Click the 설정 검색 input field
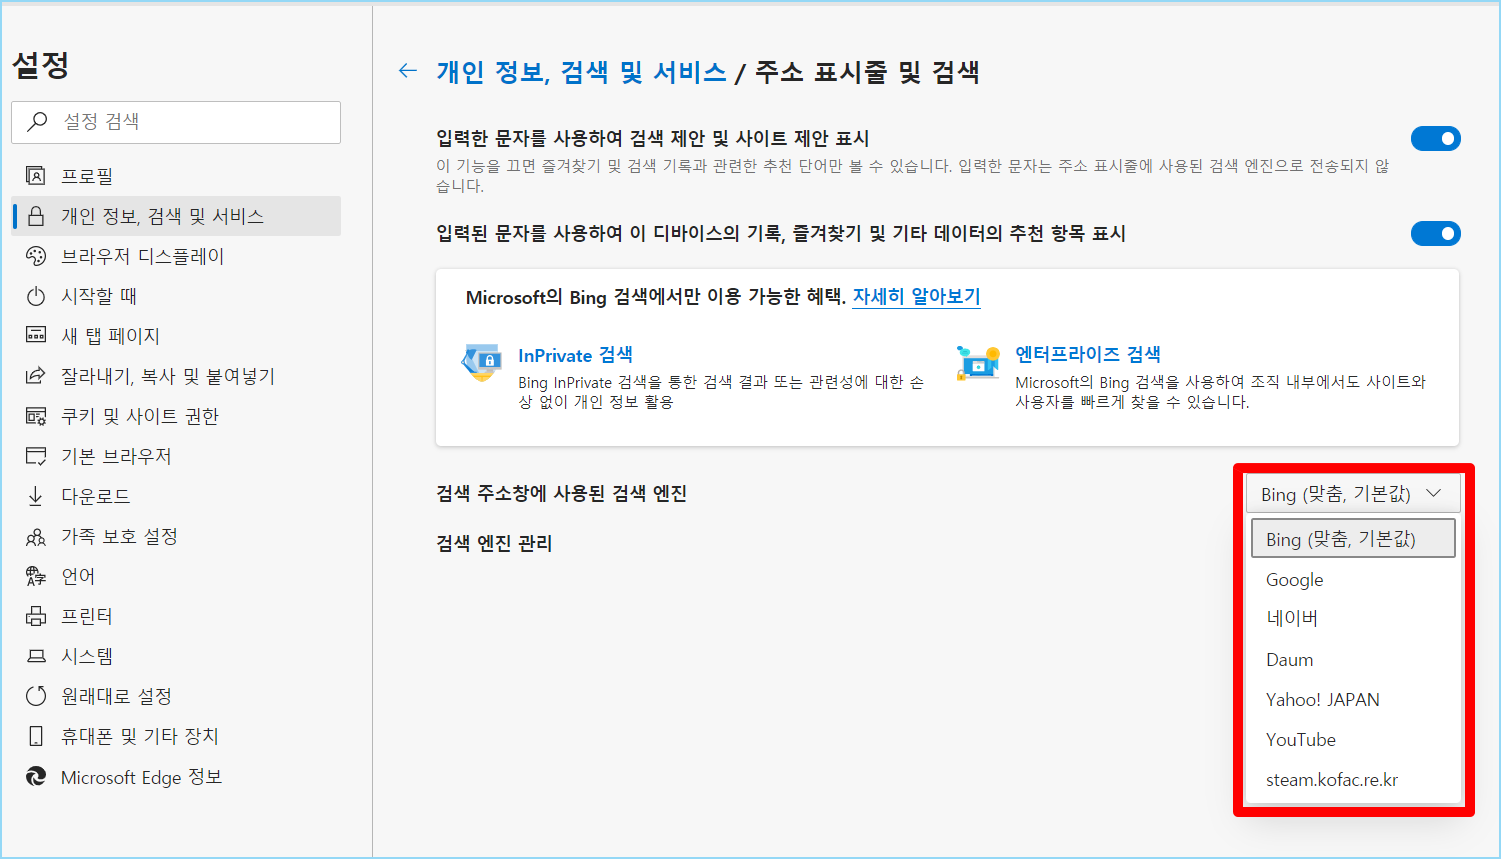This screenshot has height=859, width=1501. point(176,122)
